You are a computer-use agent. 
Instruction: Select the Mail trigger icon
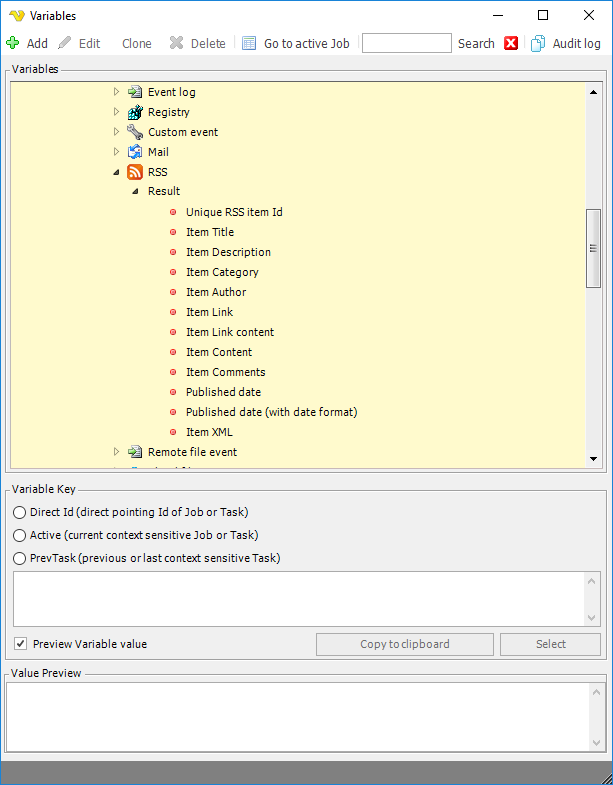click(135, 152)
